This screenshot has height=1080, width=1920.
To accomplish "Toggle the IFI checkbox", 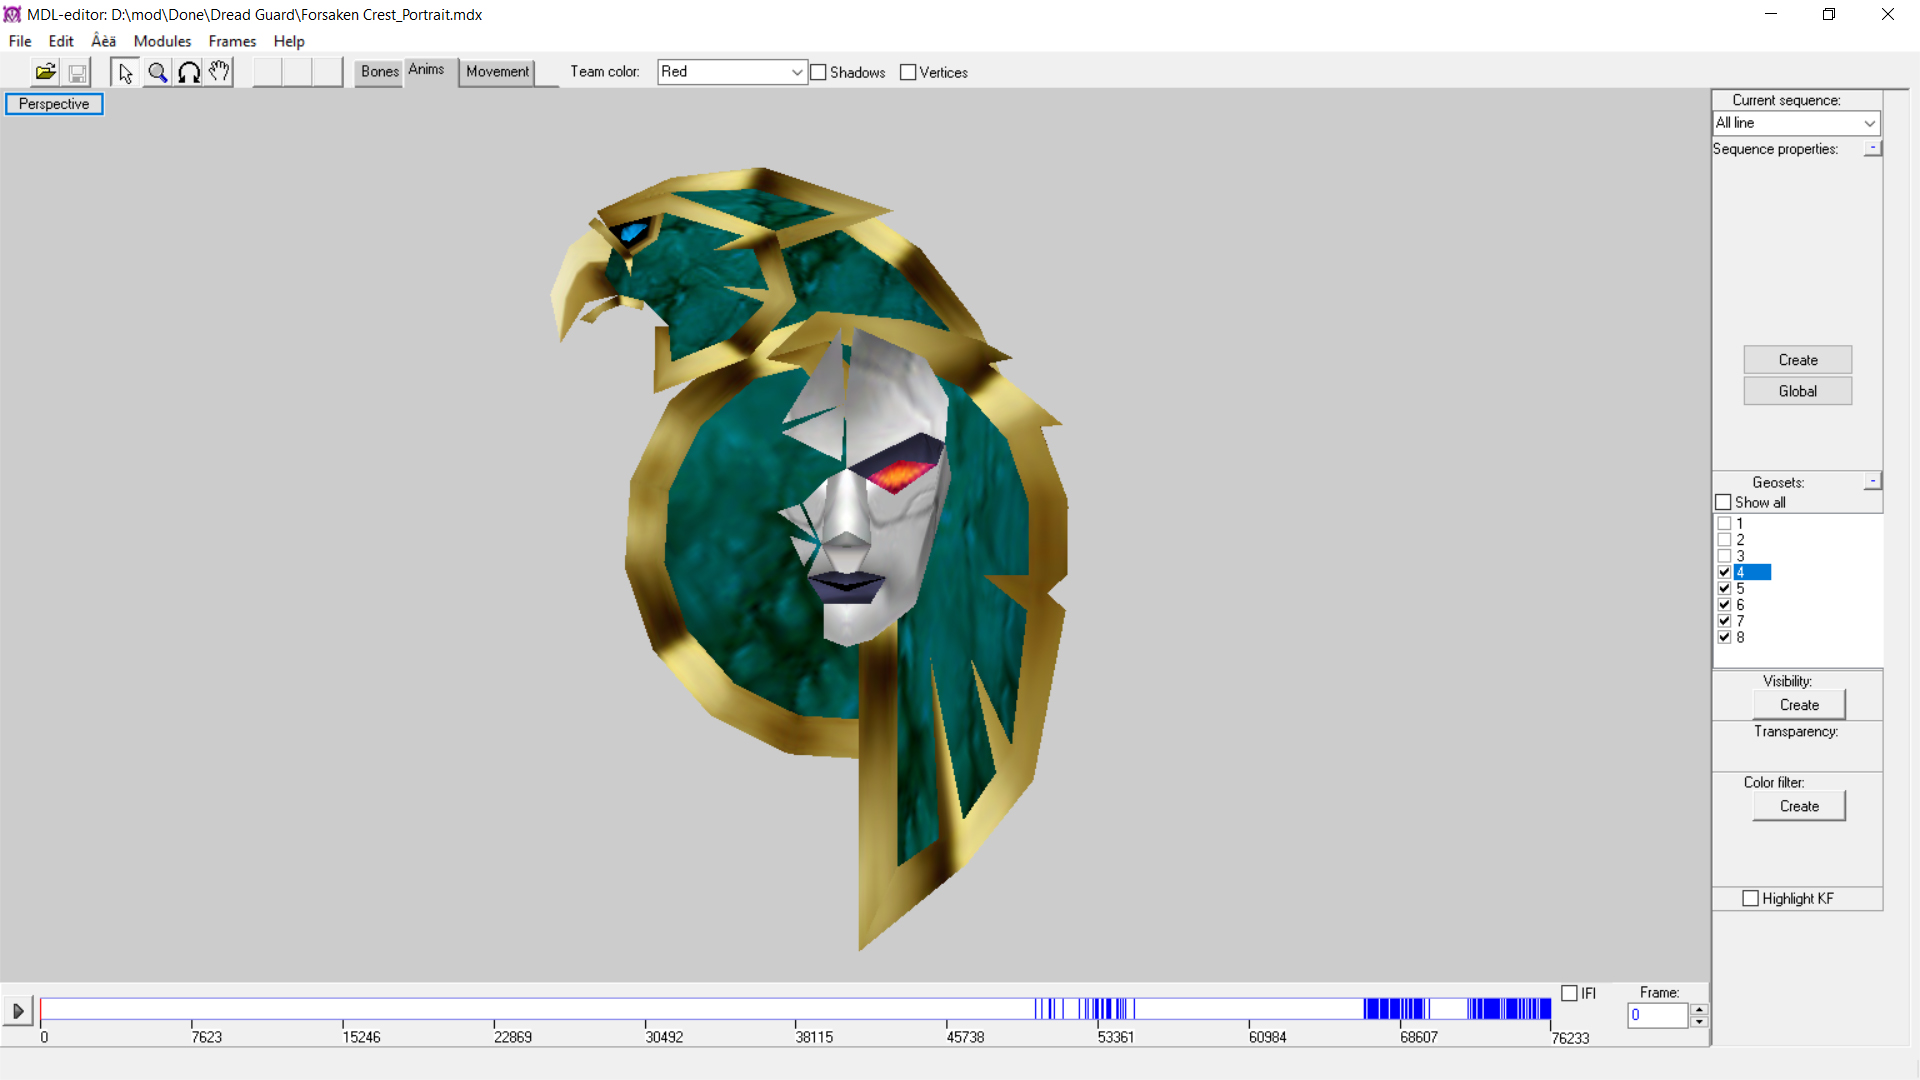I will tap(1570, 993).
